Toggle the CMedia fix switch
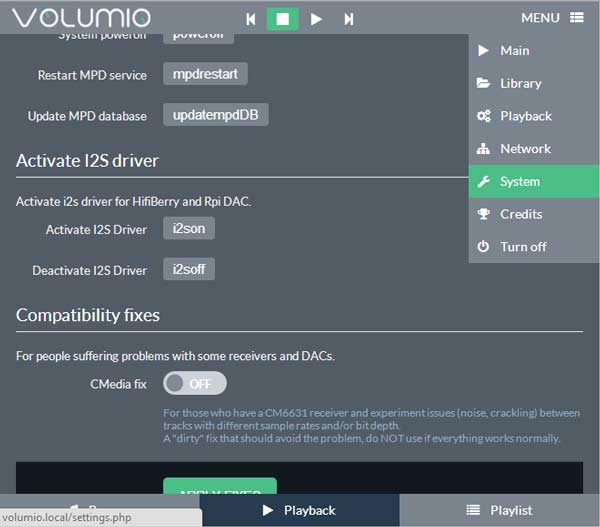 pyautogui.click(x=195, y=383)
